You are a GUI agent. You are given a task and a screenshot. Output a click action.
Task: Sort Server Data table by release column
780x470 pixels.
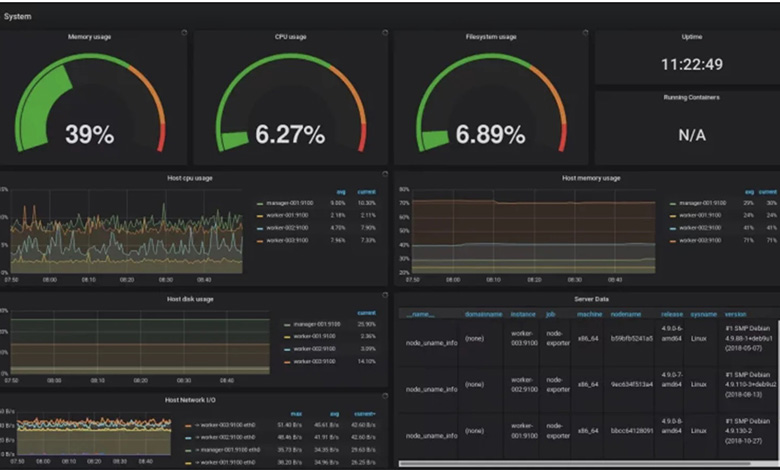(x=673, y=314)
